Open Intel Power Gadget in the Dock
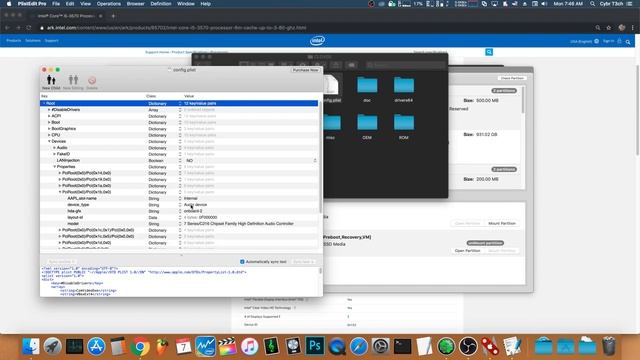This screenshot has height=360, width=640. [x=205, y=347]
